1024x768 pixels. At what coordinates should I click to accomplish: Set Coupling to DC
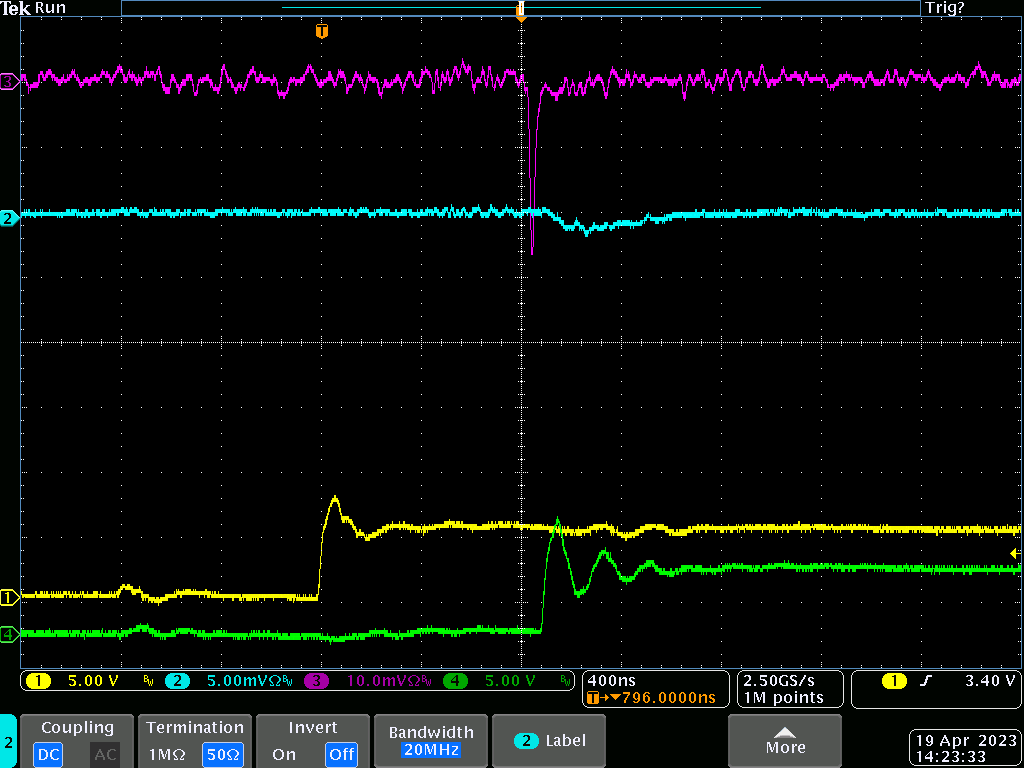49,755
